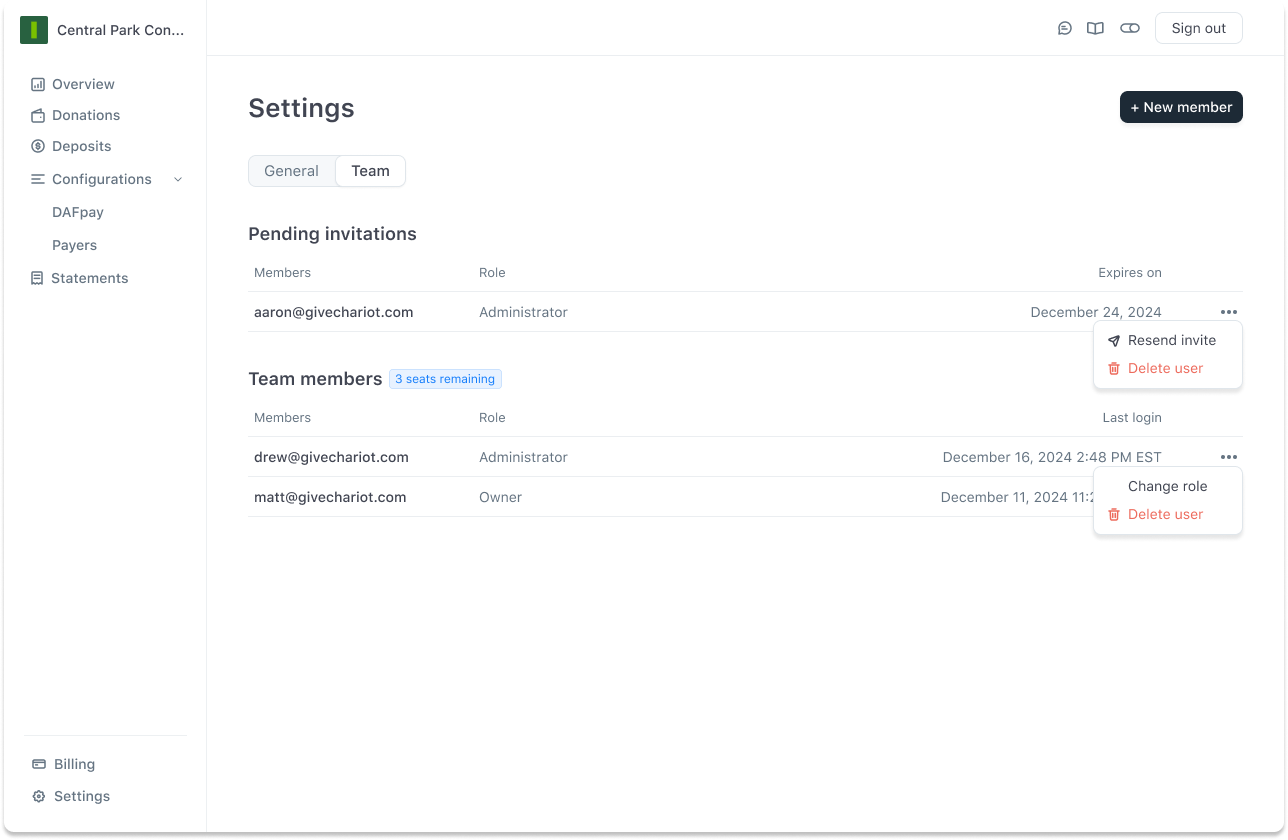Toggle the switch icon in top bar
The width and height of the screenshot is (1288, 840).
(1130, 28)
